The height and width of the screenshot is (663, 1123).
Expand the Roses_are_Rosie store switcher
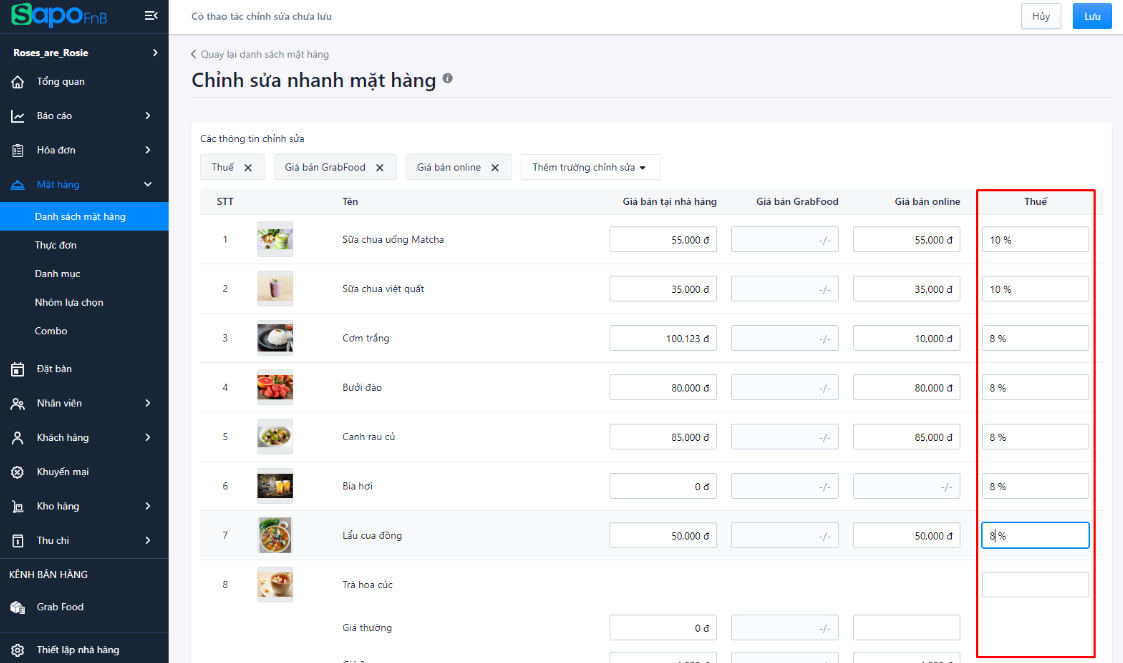pyautogui.click(x=155, y=52)
